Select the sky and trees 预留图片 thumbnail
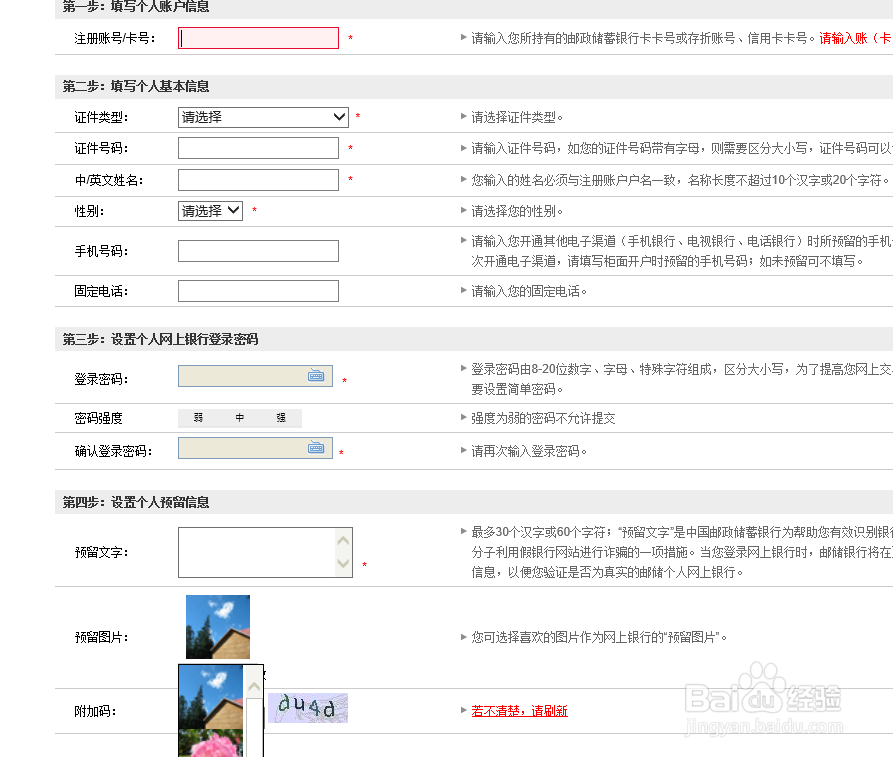893x757 pixels. 217,626
